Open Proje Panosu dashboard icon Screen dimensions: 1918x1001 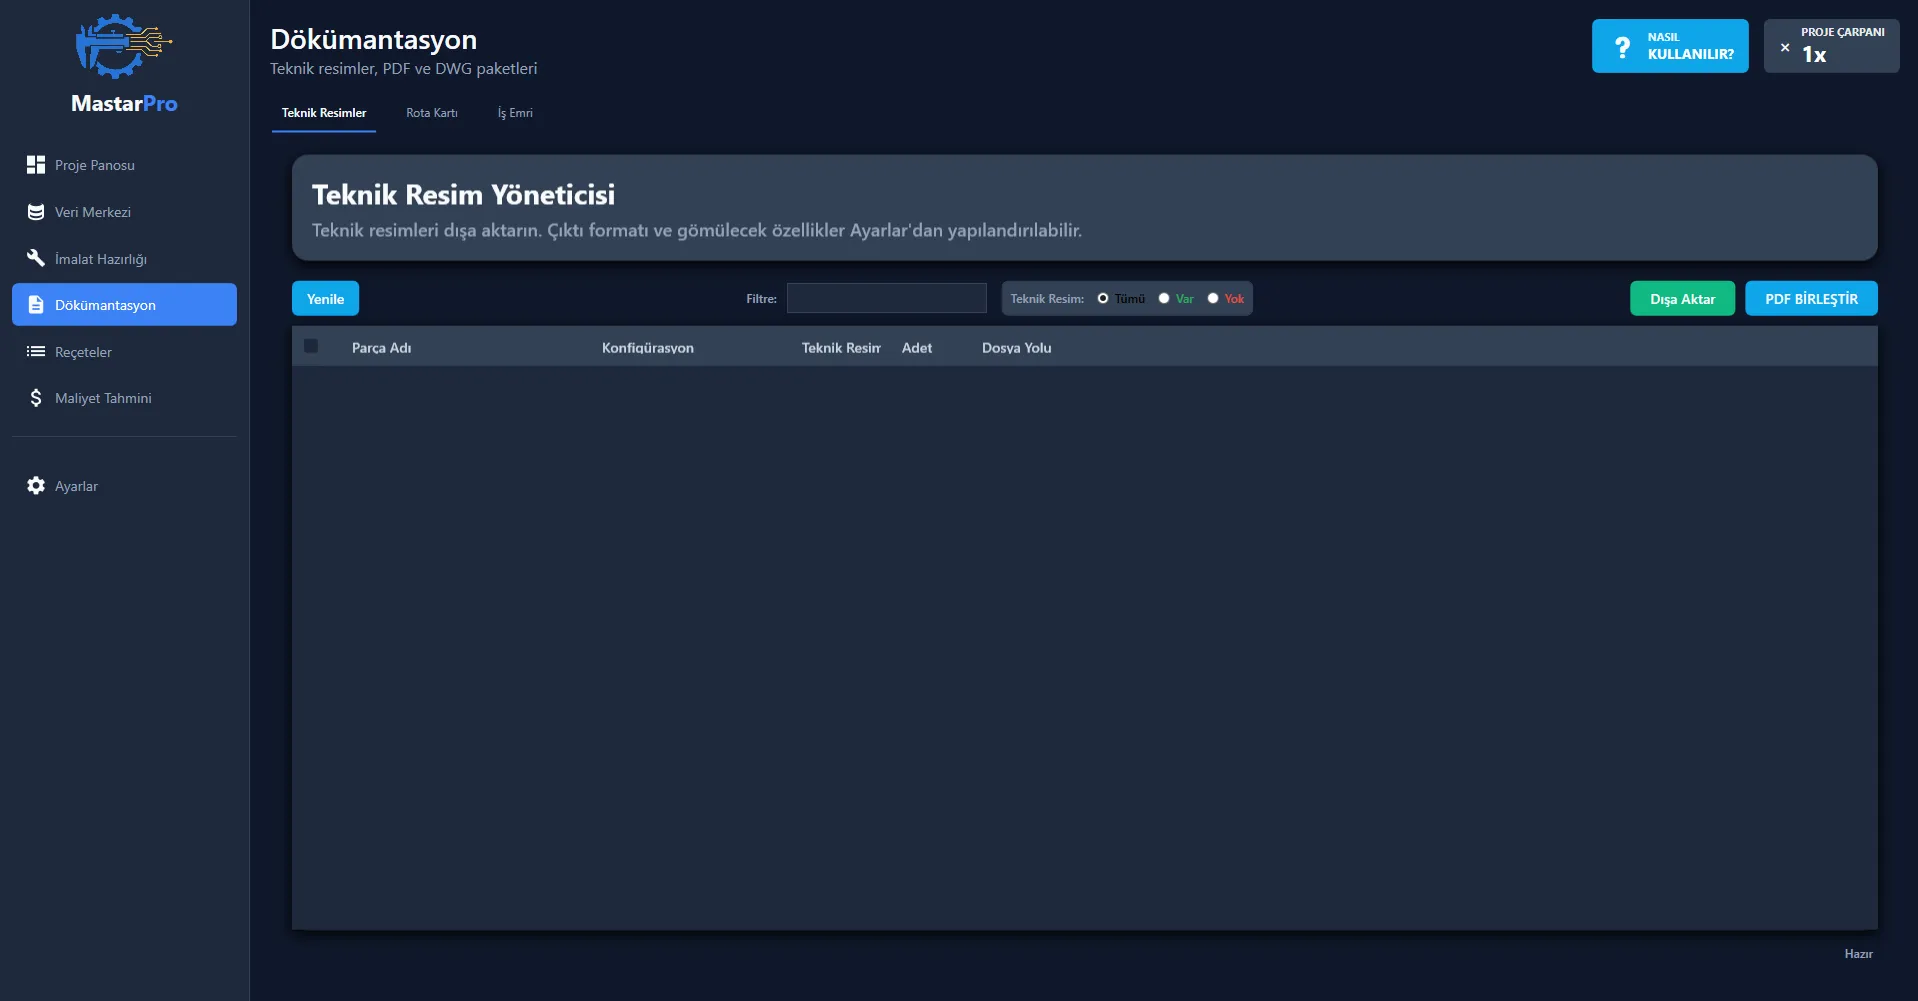(x=36, y=165)
